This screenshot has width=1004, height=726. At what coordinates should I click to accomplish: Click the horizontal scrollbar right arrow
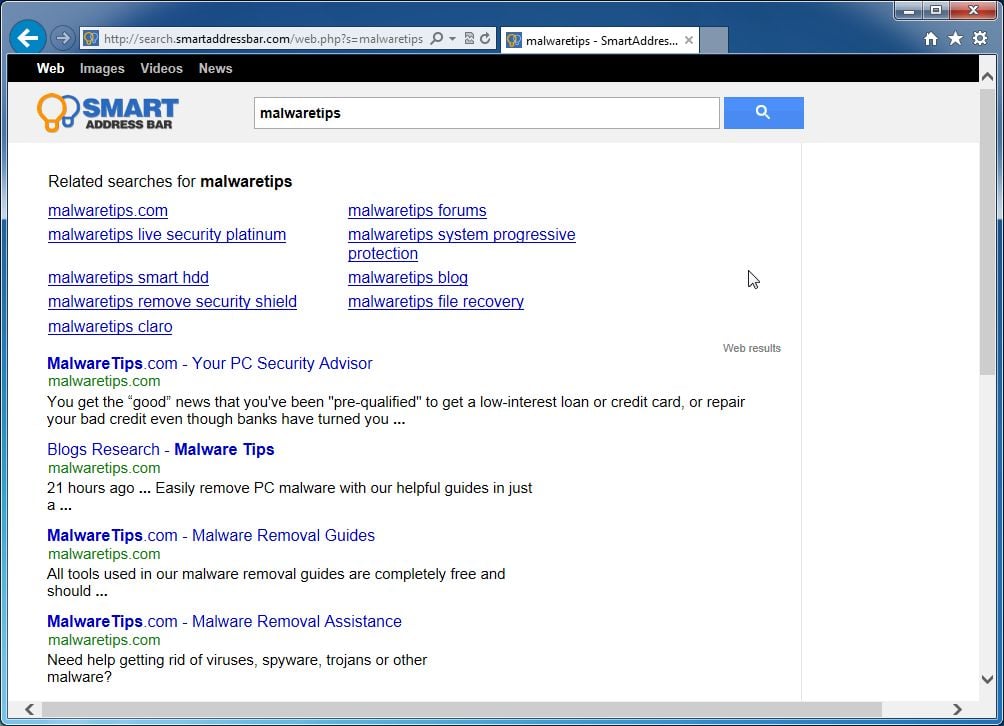957,709
